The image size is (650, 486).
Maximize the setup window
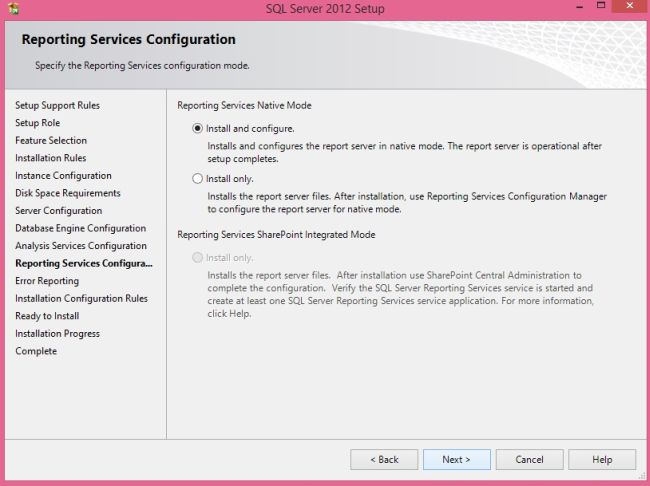[601, 5]
